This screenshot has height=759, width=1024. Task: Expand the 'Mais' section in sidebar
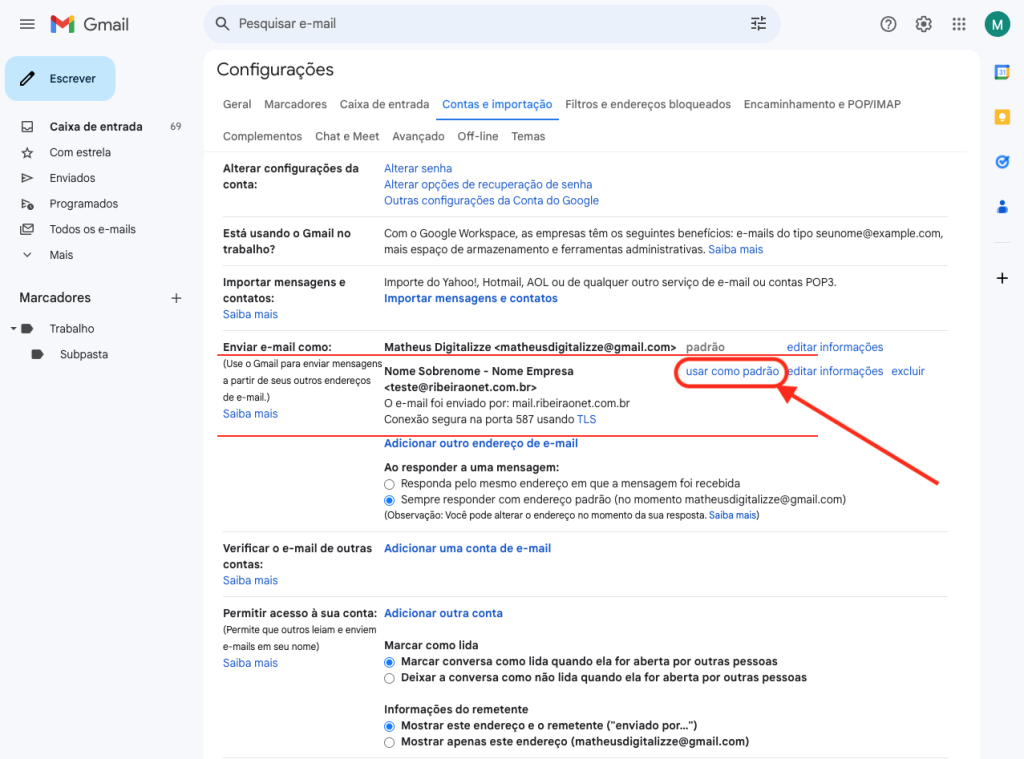pyautogui.click(x=61, y=255)
